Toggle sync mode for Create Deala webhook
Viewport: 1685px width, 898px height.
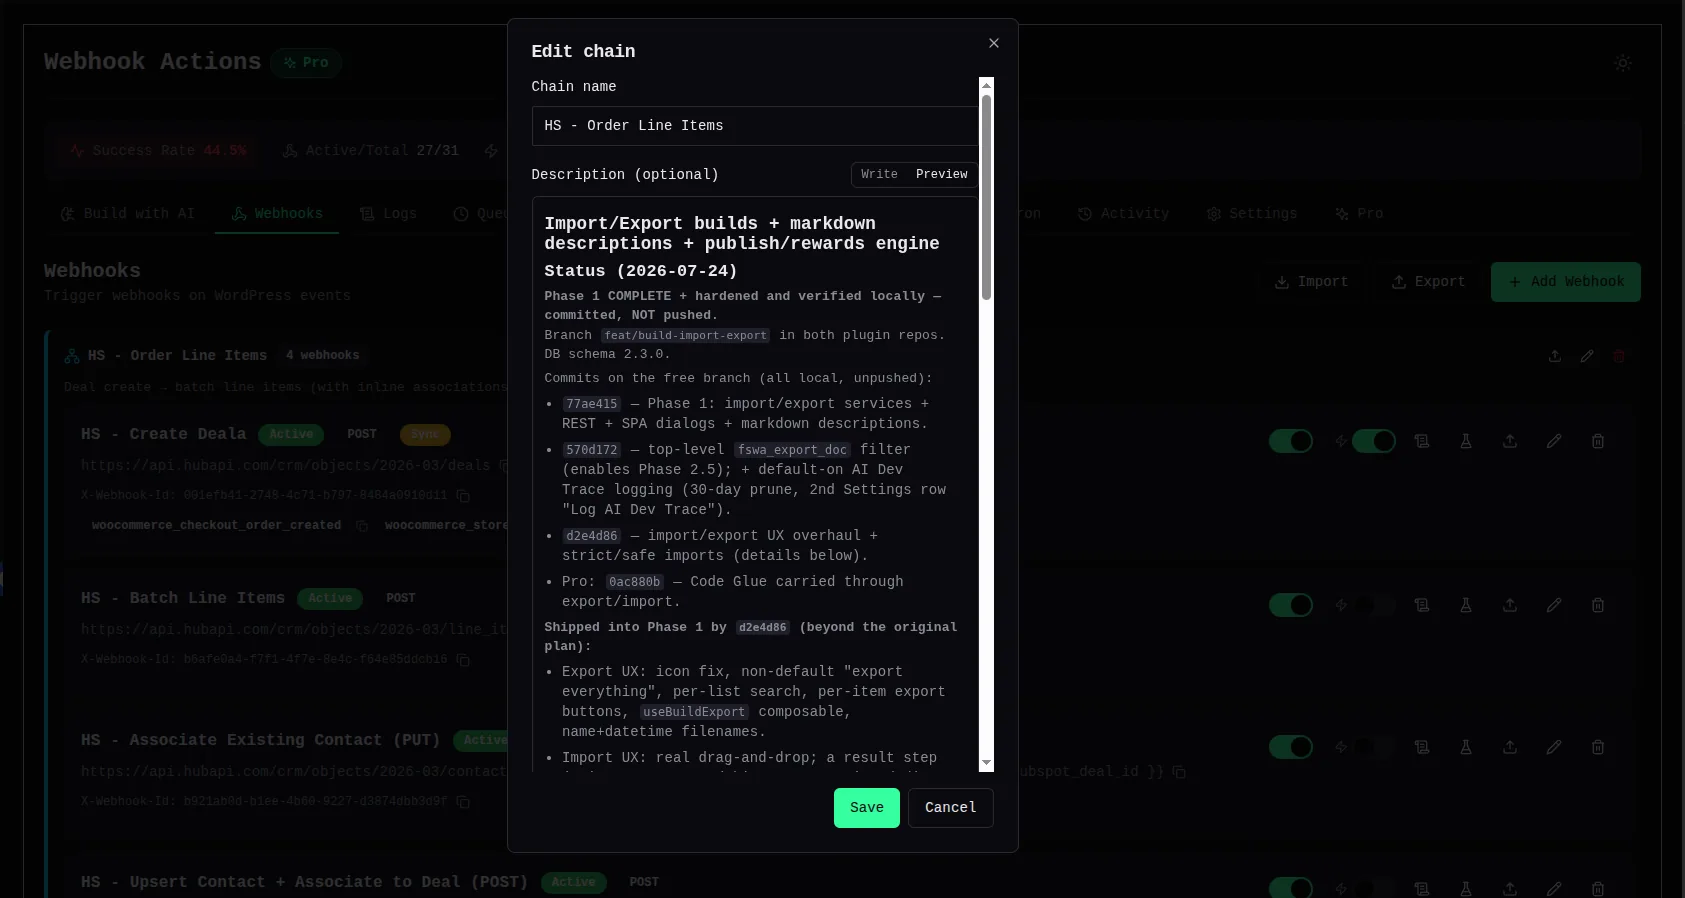coord(1374,441)
